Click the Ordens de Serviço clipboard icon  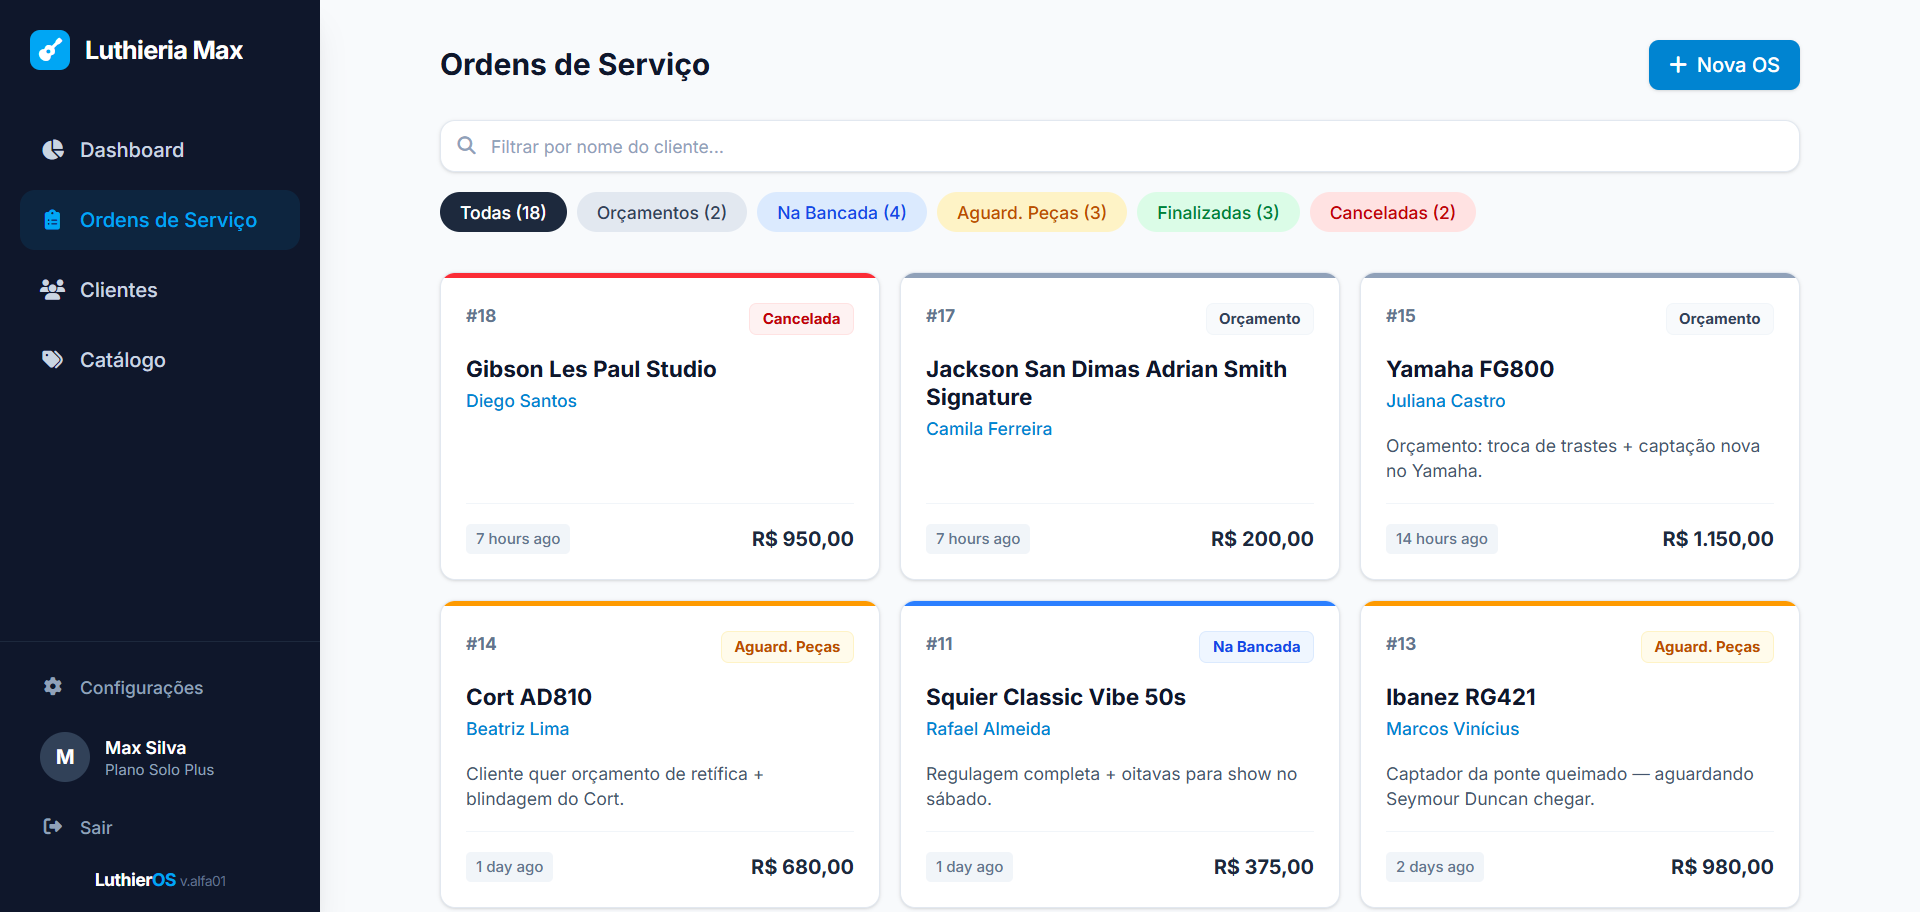pyautogui.click(x=53, y=220)
